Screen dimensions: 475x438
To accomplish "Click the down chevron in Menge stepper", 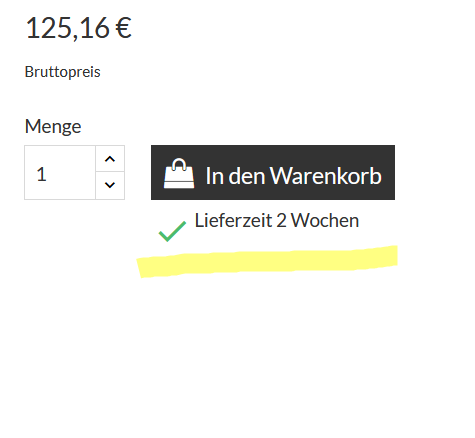I will tap(110, 185).
